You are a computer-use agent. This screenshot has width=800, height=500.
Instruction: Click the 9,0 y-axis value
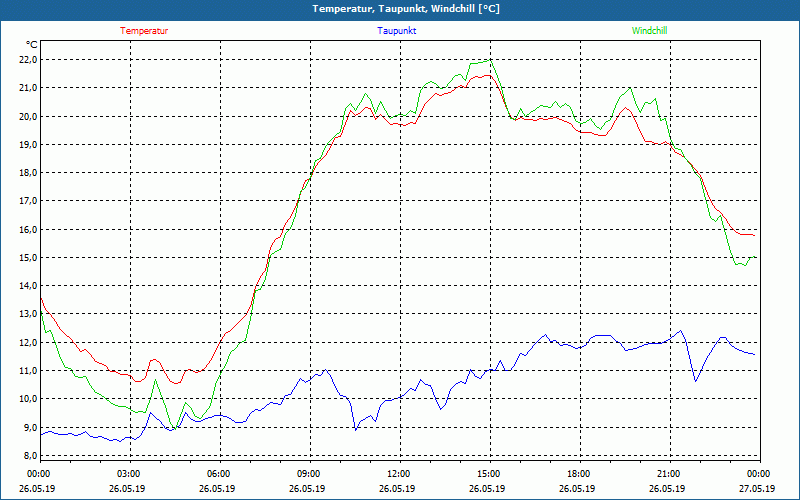pyautogui.click(x=31, y=427)
